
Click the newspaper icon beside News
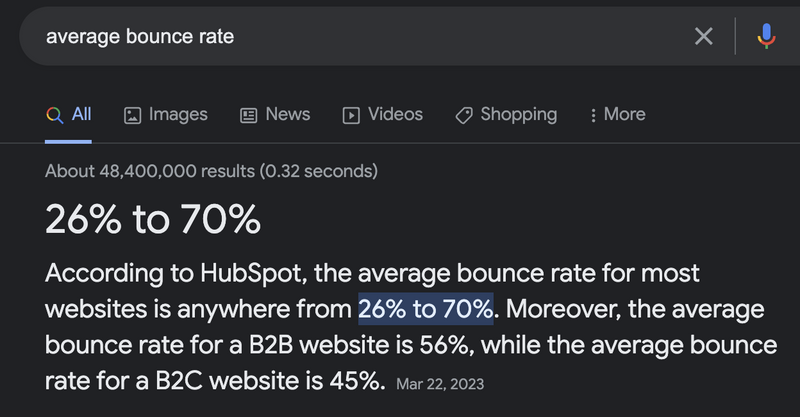(x=248, y=115)
